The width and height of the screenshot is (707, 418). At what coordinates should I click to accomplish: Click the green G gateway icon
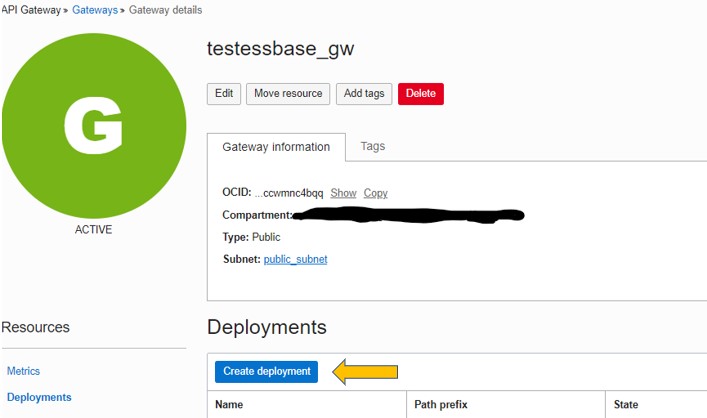[94, 126]
